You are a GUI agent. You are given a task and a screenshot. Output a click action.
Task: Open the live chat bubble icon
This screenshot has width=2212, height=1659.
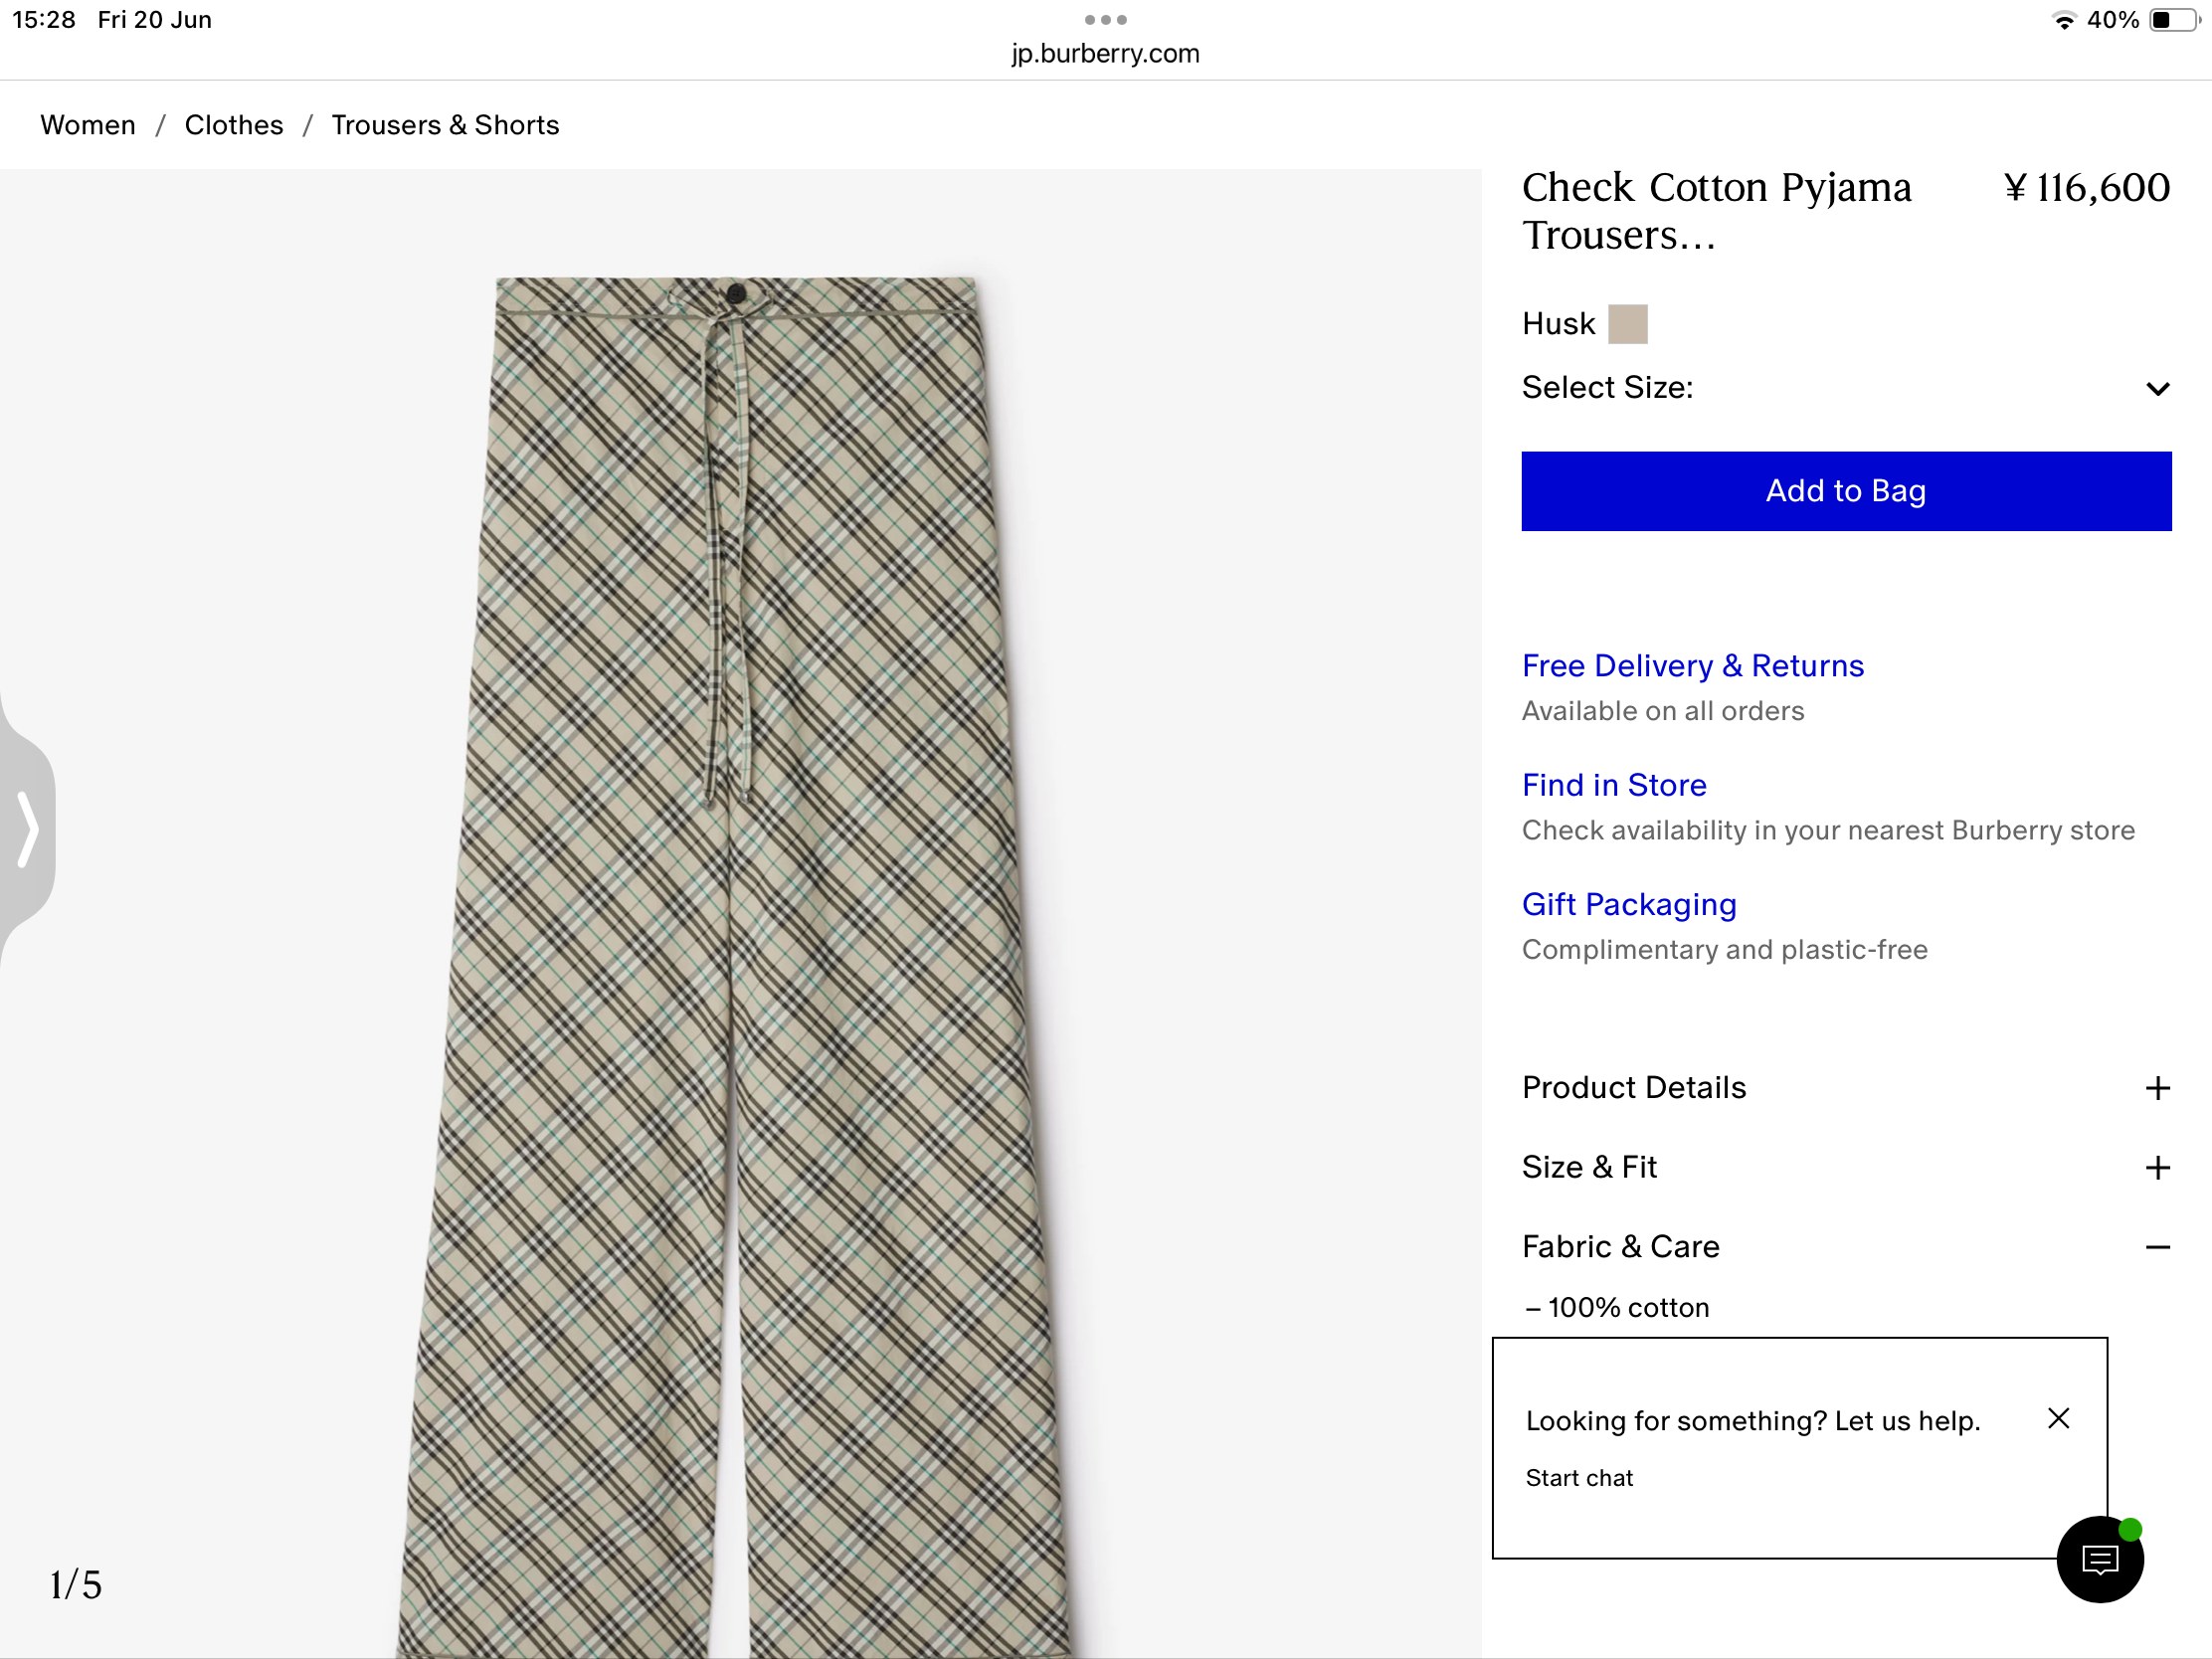point(2099,1559)
